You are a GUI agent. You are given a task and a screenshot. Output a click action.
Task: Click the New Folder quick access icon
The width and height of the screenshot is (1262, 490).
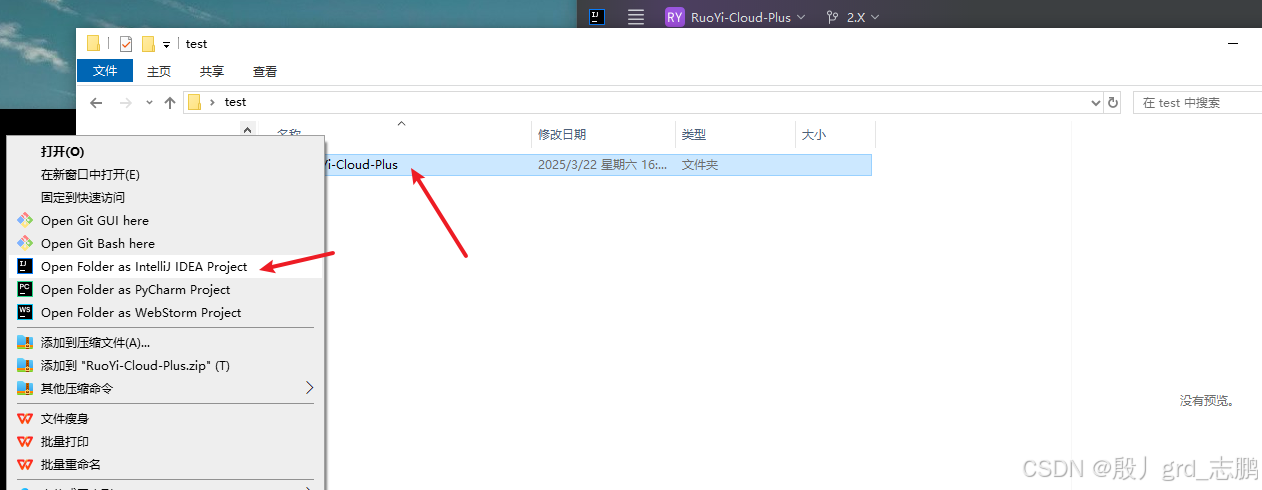pyautogui.click(x=148, y=43)
